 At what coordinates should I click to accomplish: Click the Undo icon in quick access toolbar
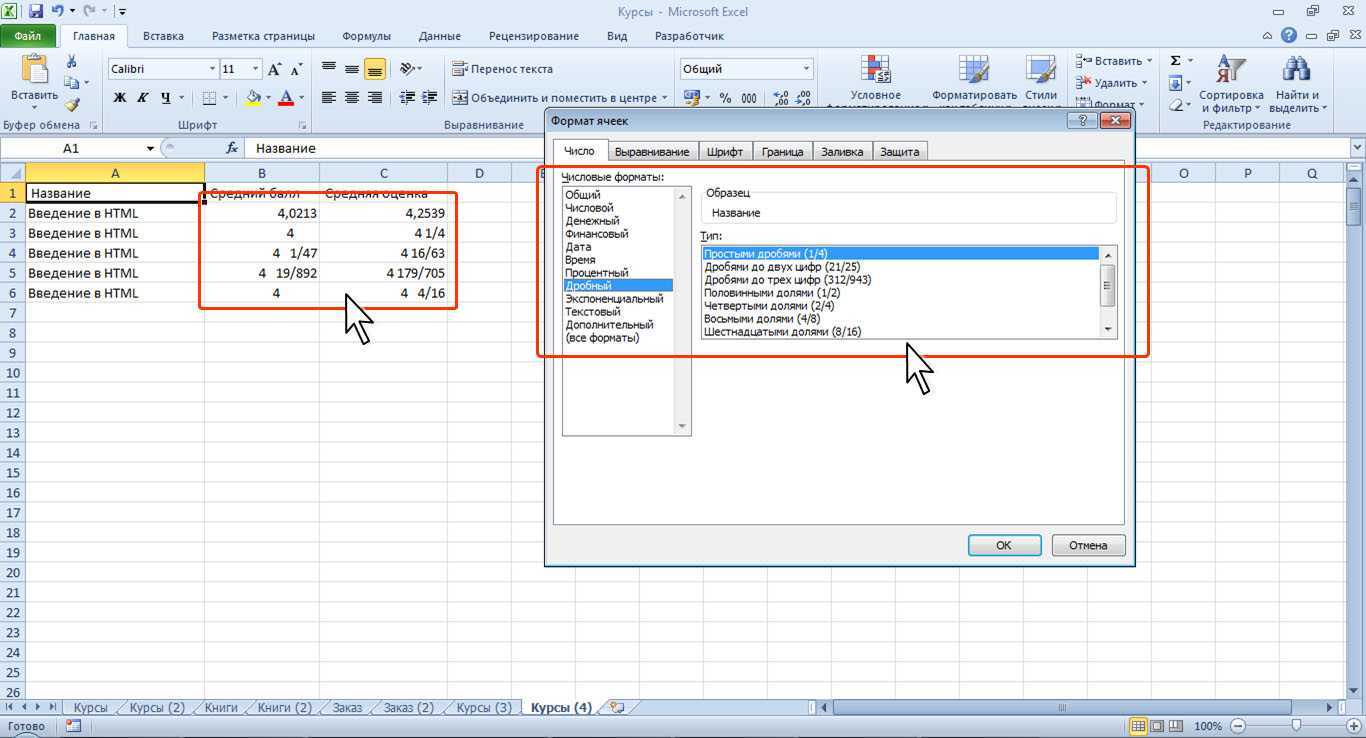point(60,12)
